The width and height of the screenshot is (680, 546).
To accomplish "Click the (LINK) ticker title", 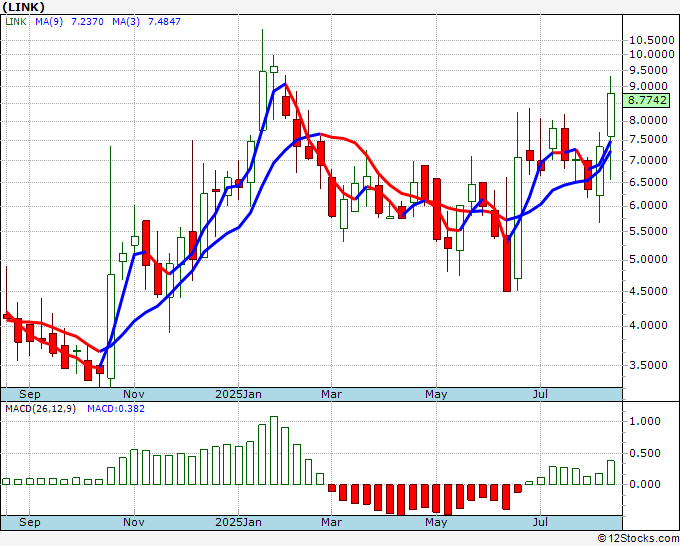I will 23,7.
